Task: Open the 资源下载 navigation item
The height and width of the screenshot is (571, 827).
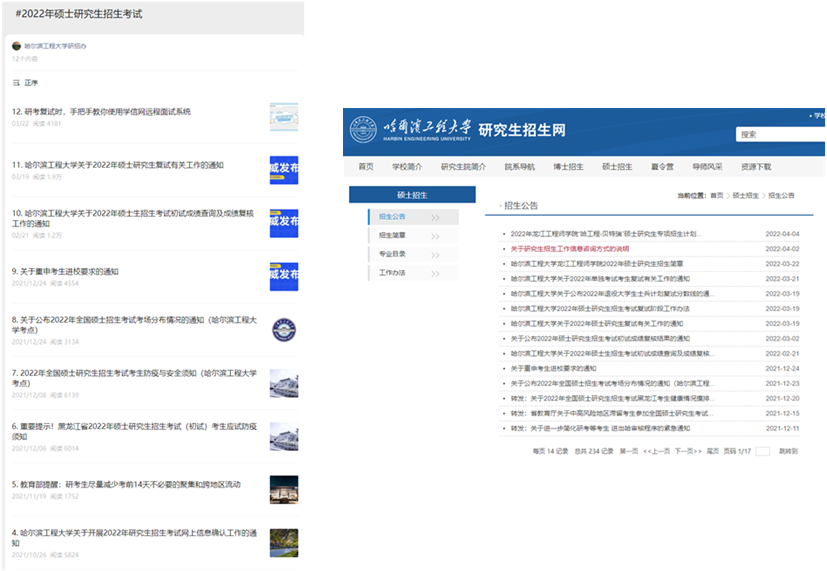Action: pyautogui.click(x=756, y=167)
